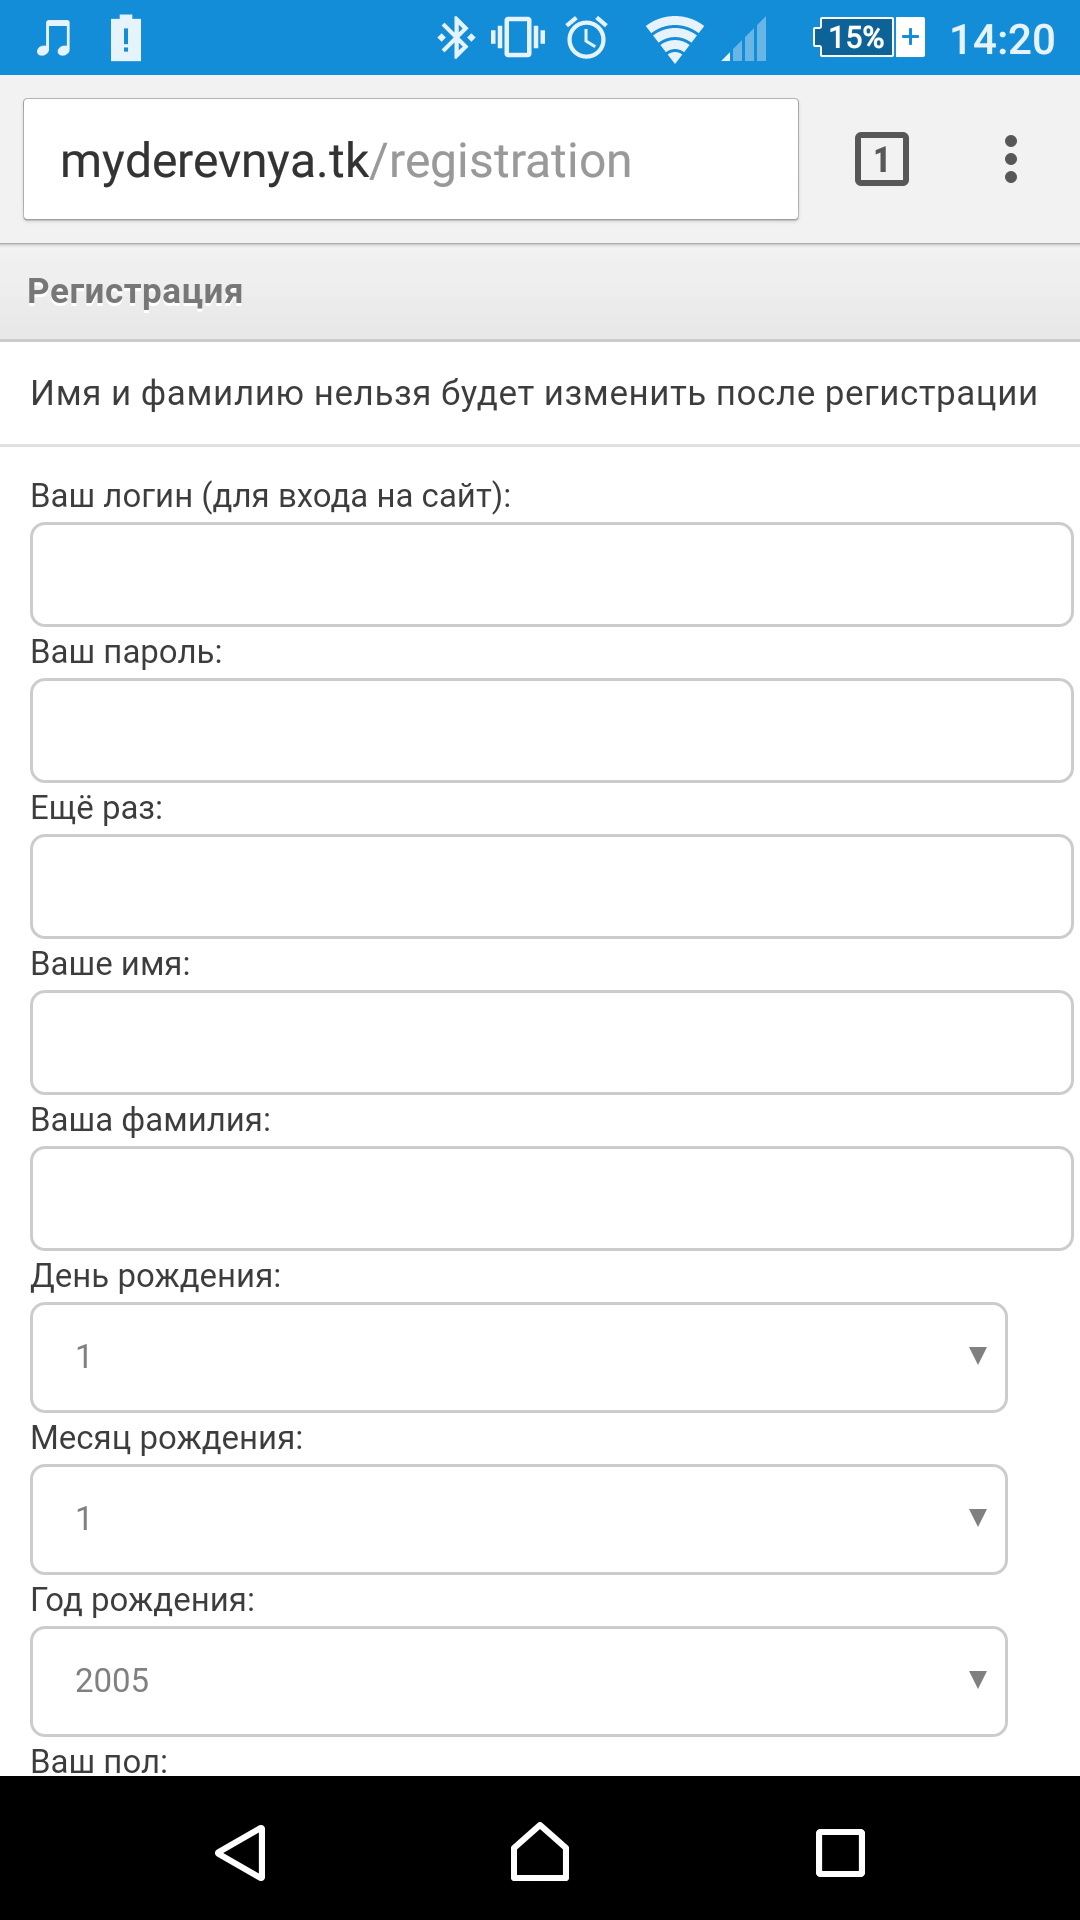This screenshot has width=1080, height=1920.
Task: Tap the battery warning notification icon
Action: coord(125,39)
